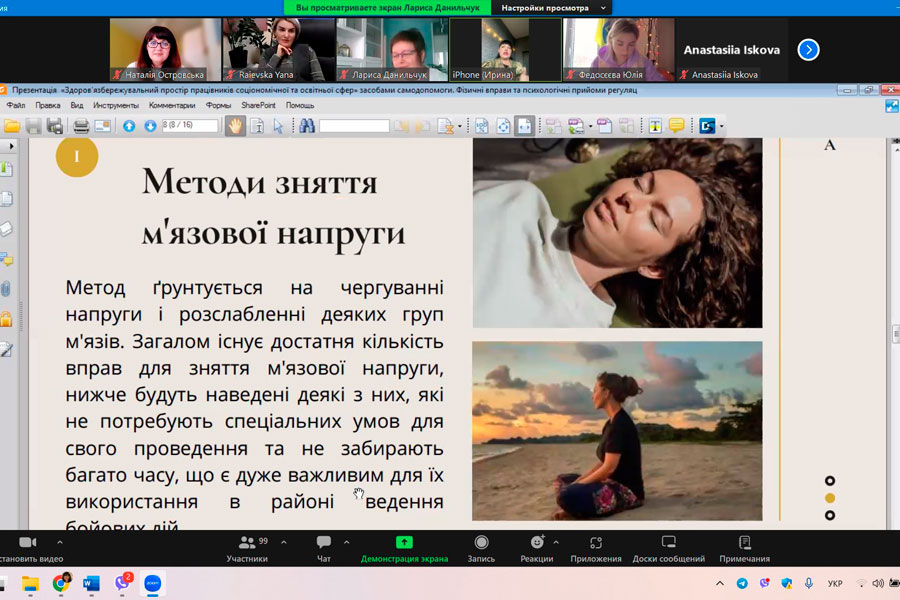
Task: Click the binoculars search icon
Action: pos(307,126)
